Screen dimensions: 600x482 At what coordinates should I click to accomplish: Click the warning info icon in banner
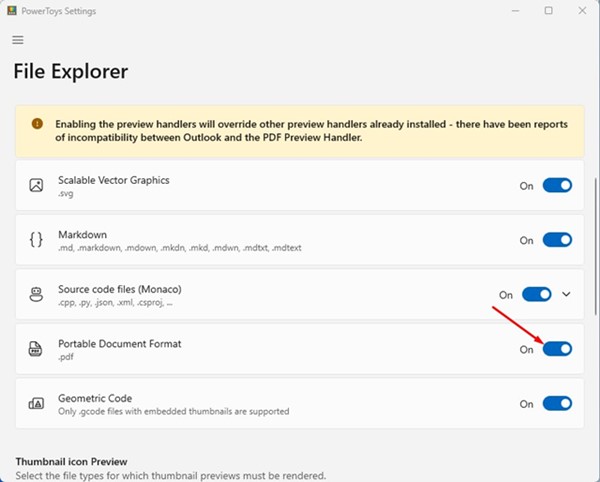pos(37,124)
